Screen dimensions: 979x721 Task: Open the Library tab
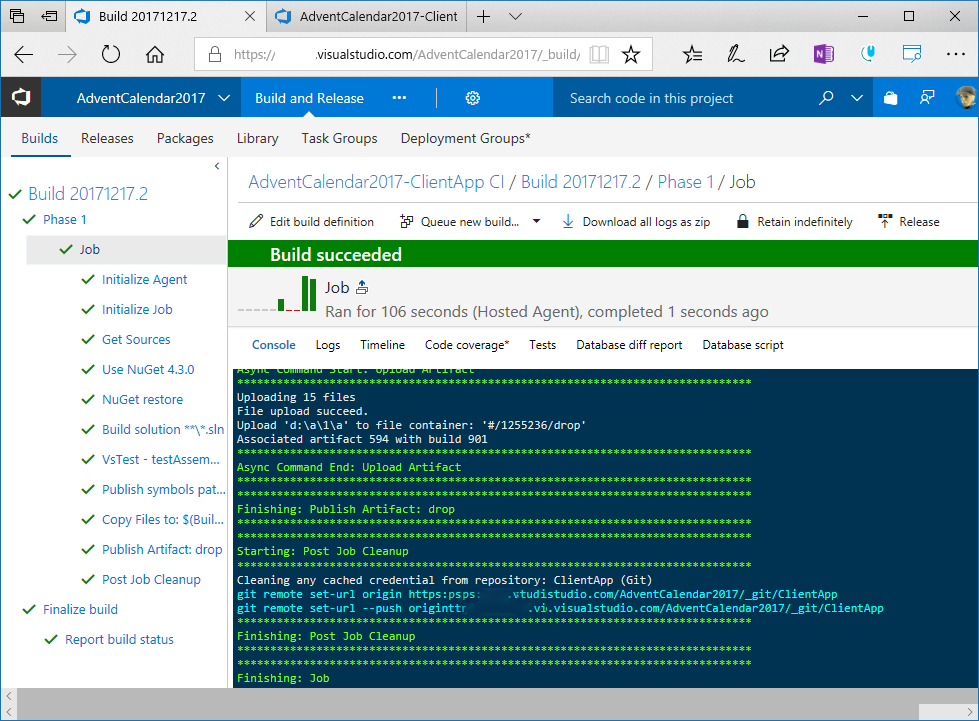tap(257, 138)
